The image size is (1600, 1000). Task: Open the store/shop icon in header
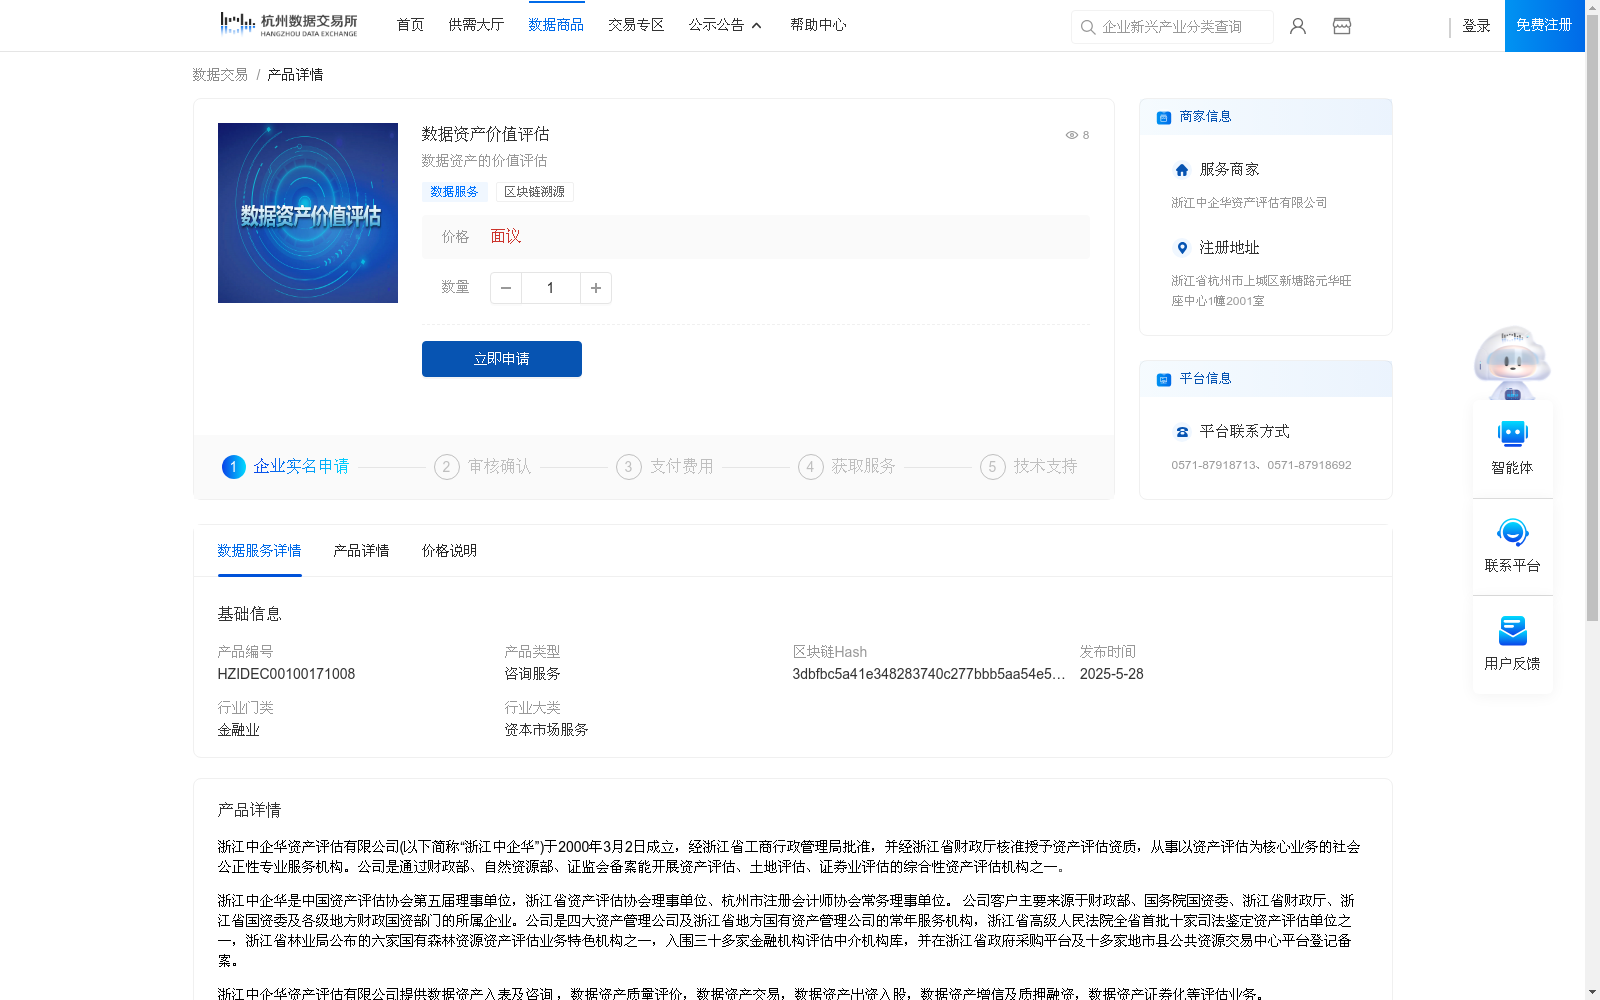(x=1342, y=26)
